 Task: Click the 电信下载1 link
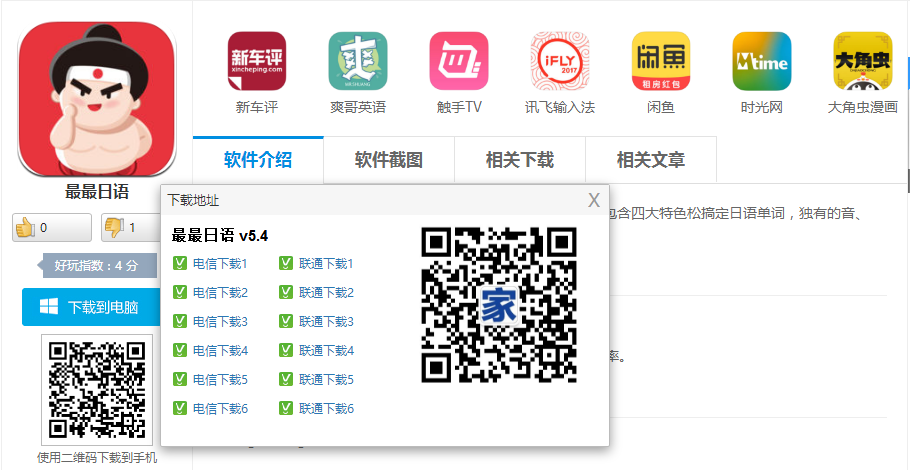coord(221,264)
